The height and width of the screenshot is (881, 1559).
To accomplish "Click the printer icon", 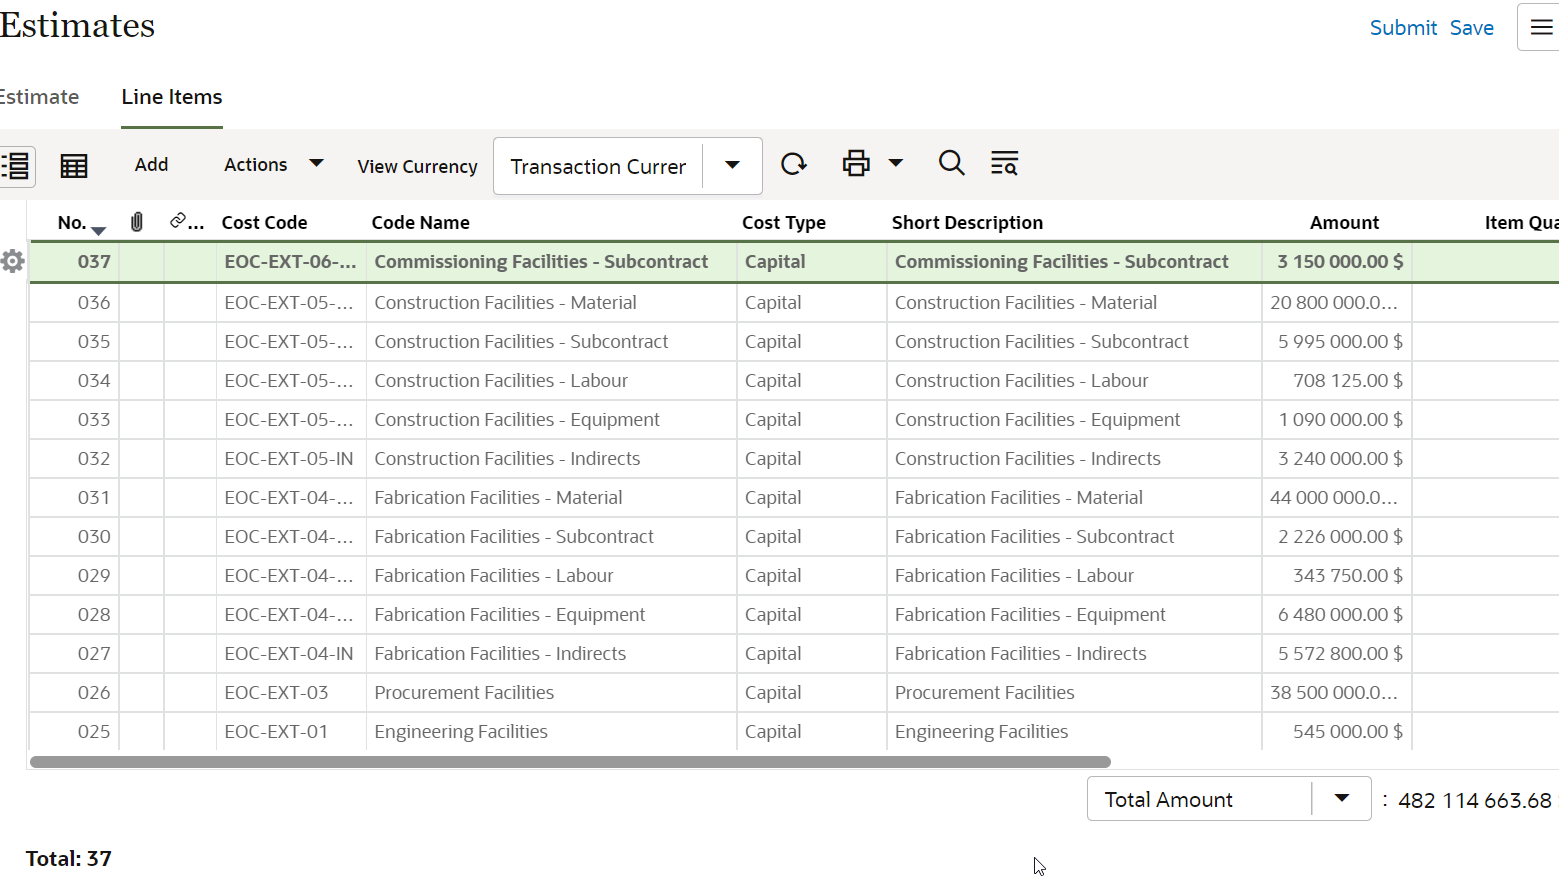I will 856,164.
